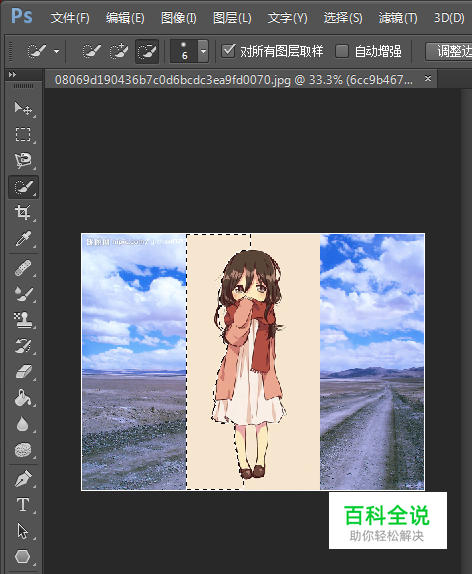Open the 编辑(E) menu
Viewport: 472px width, 574px height.
click(125, 18)
